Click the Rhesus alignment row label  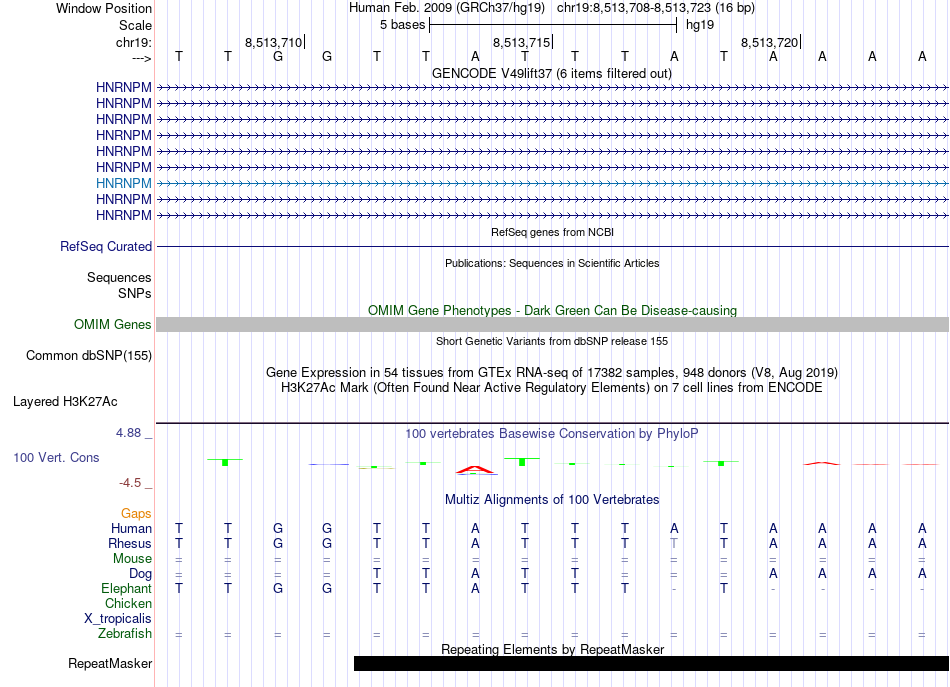click(x=130, y=543)
